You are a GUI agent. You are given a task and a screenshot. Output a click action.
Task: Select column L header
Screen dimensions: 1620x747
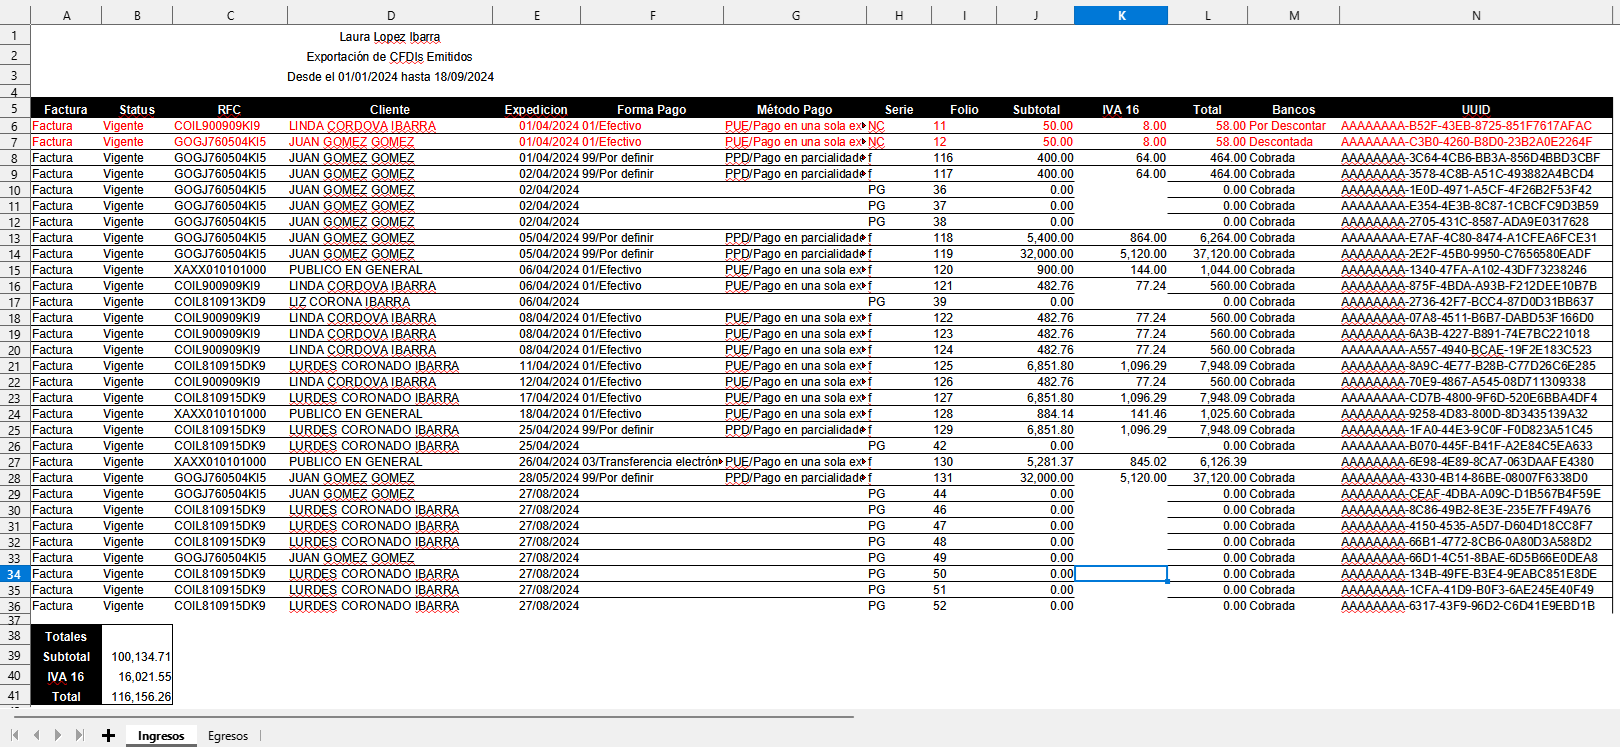pos(1207,15)
